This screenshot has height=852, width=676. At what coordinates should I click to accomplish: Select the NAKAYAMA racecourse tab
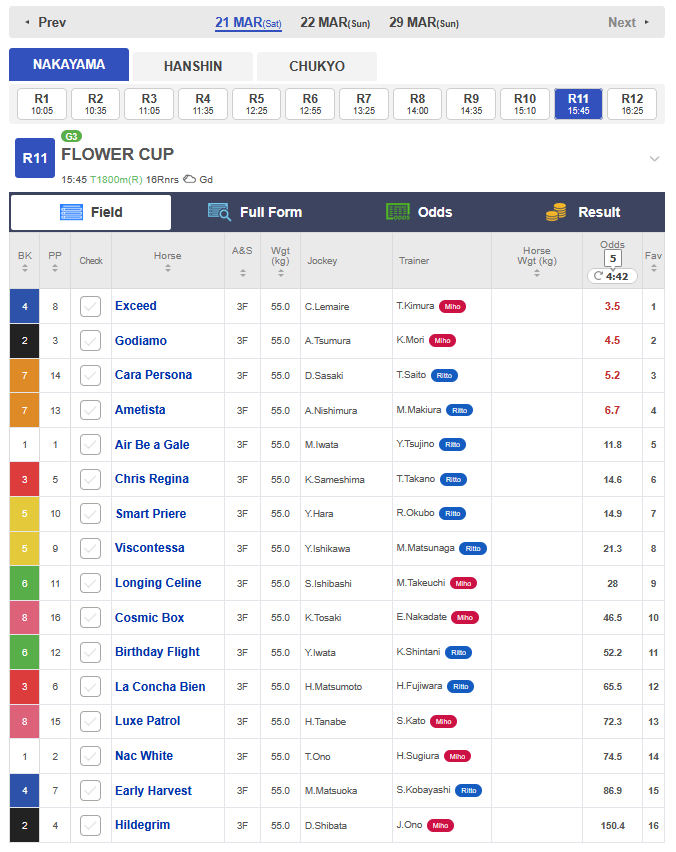[x=69, y=65]
